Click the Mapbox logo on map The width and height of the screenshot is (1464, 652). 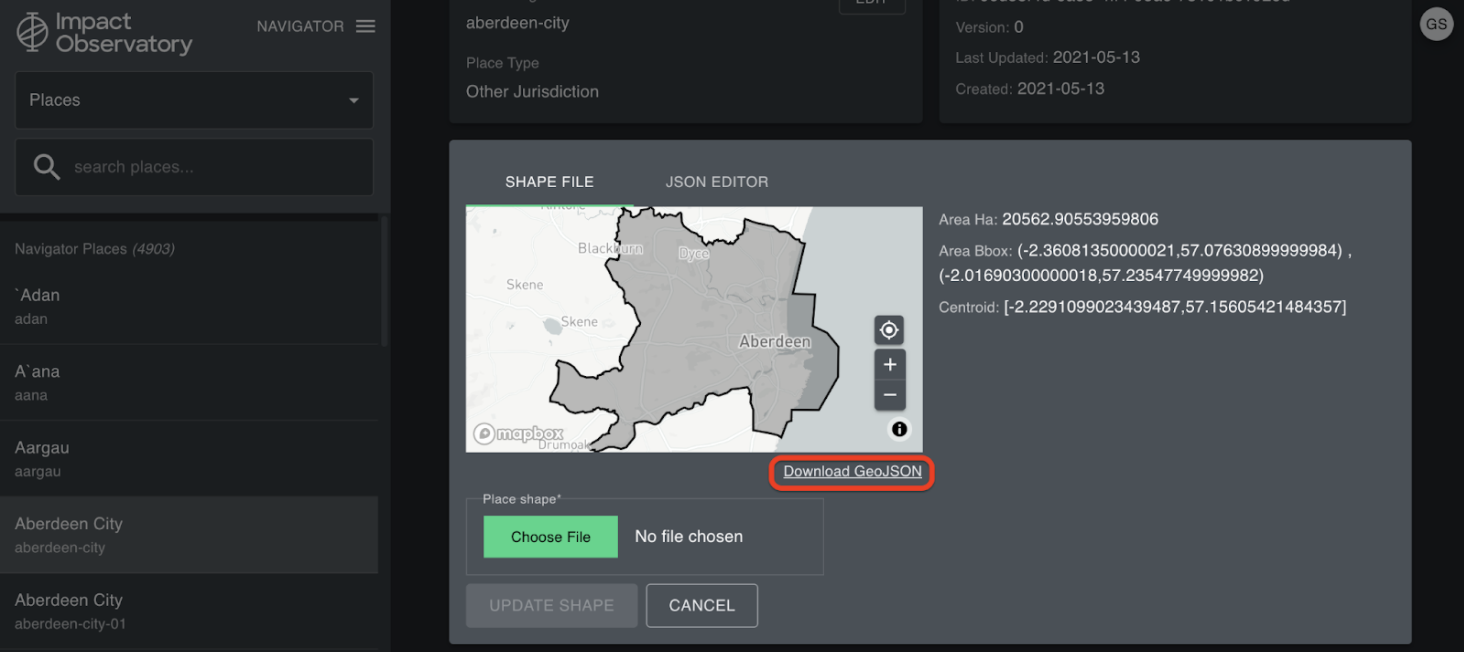(518, 434)
